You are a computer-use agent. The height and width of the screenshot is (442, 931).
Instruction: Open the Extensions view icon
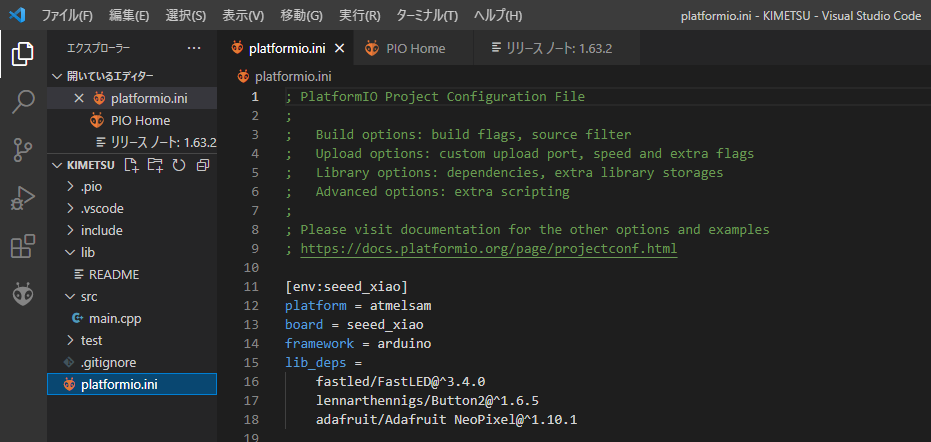[23, 246]
